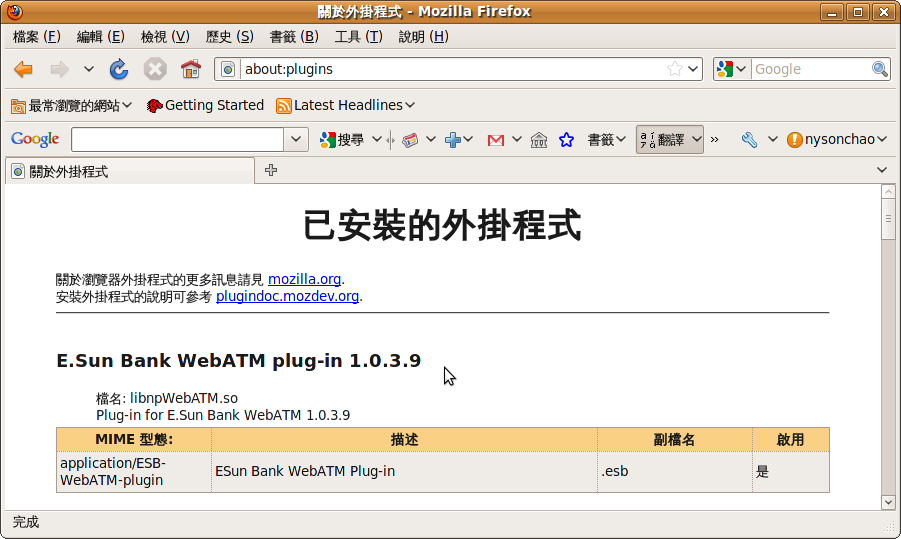
Task: Open Gmail icon on the Google Toolbar
Action: [x=495, y=140]
